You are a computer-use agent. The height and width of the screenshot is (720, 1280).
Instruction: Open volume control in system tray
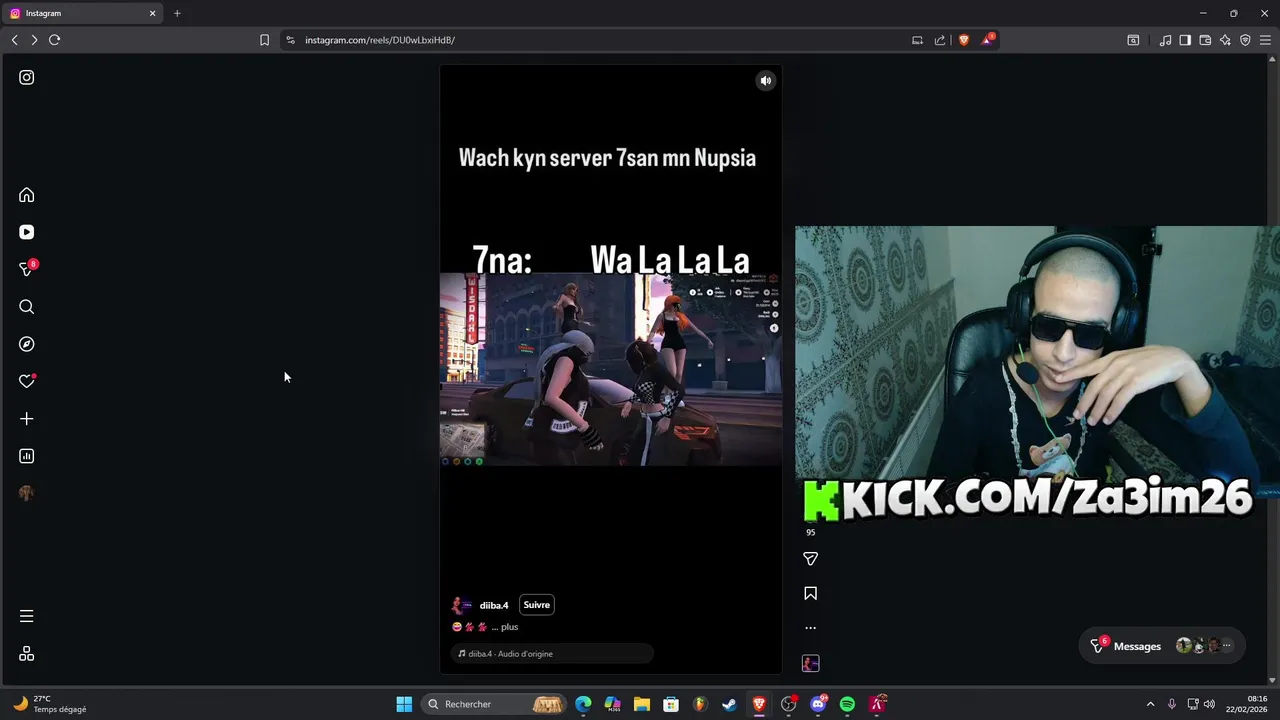pyautogui.click(x=1209, y=704)
